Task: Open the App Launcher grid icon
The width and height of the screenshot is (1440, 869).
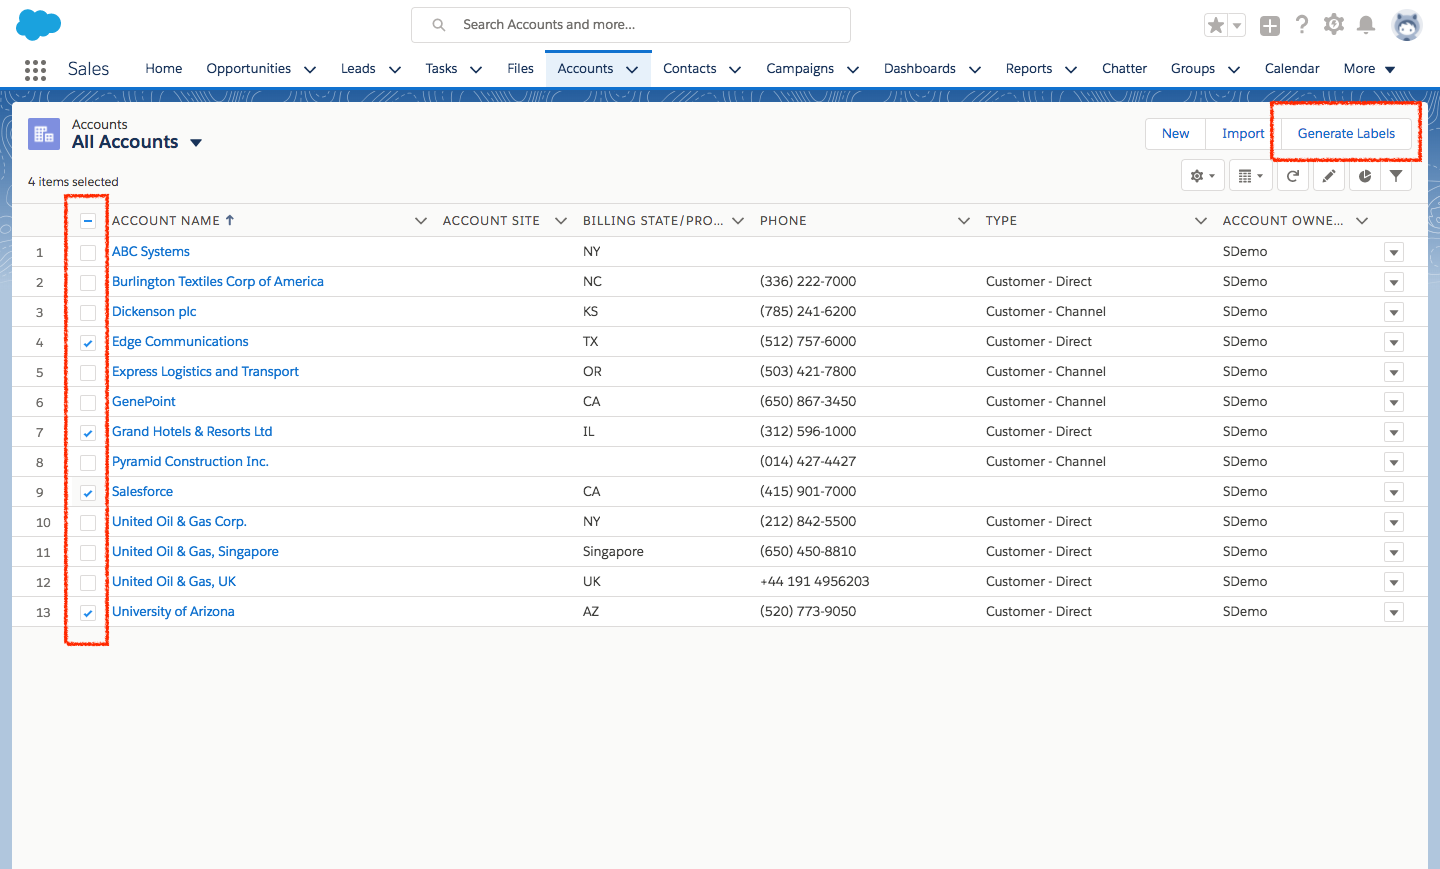Action: coord(35,69)
